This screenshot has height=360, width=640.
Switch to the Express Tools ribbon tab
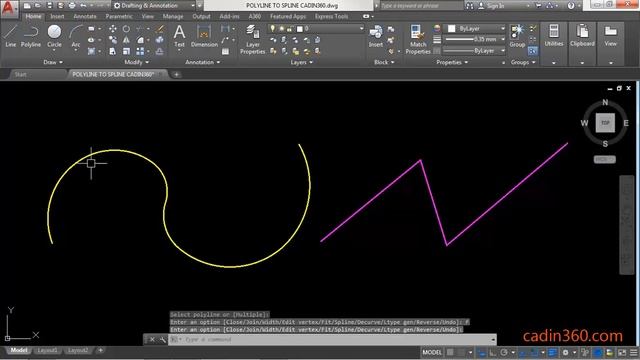[x=331, y=16]
